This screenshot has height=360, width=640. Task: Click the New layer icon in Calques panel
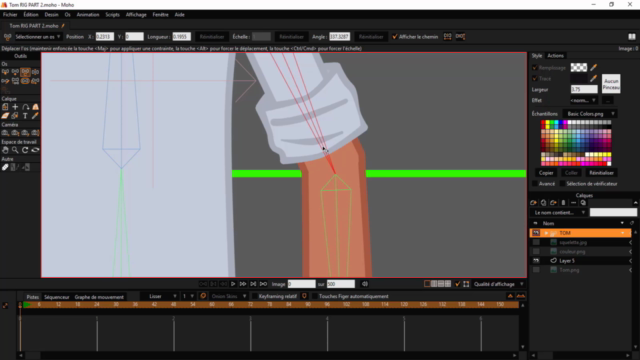(x=533, y=203)
